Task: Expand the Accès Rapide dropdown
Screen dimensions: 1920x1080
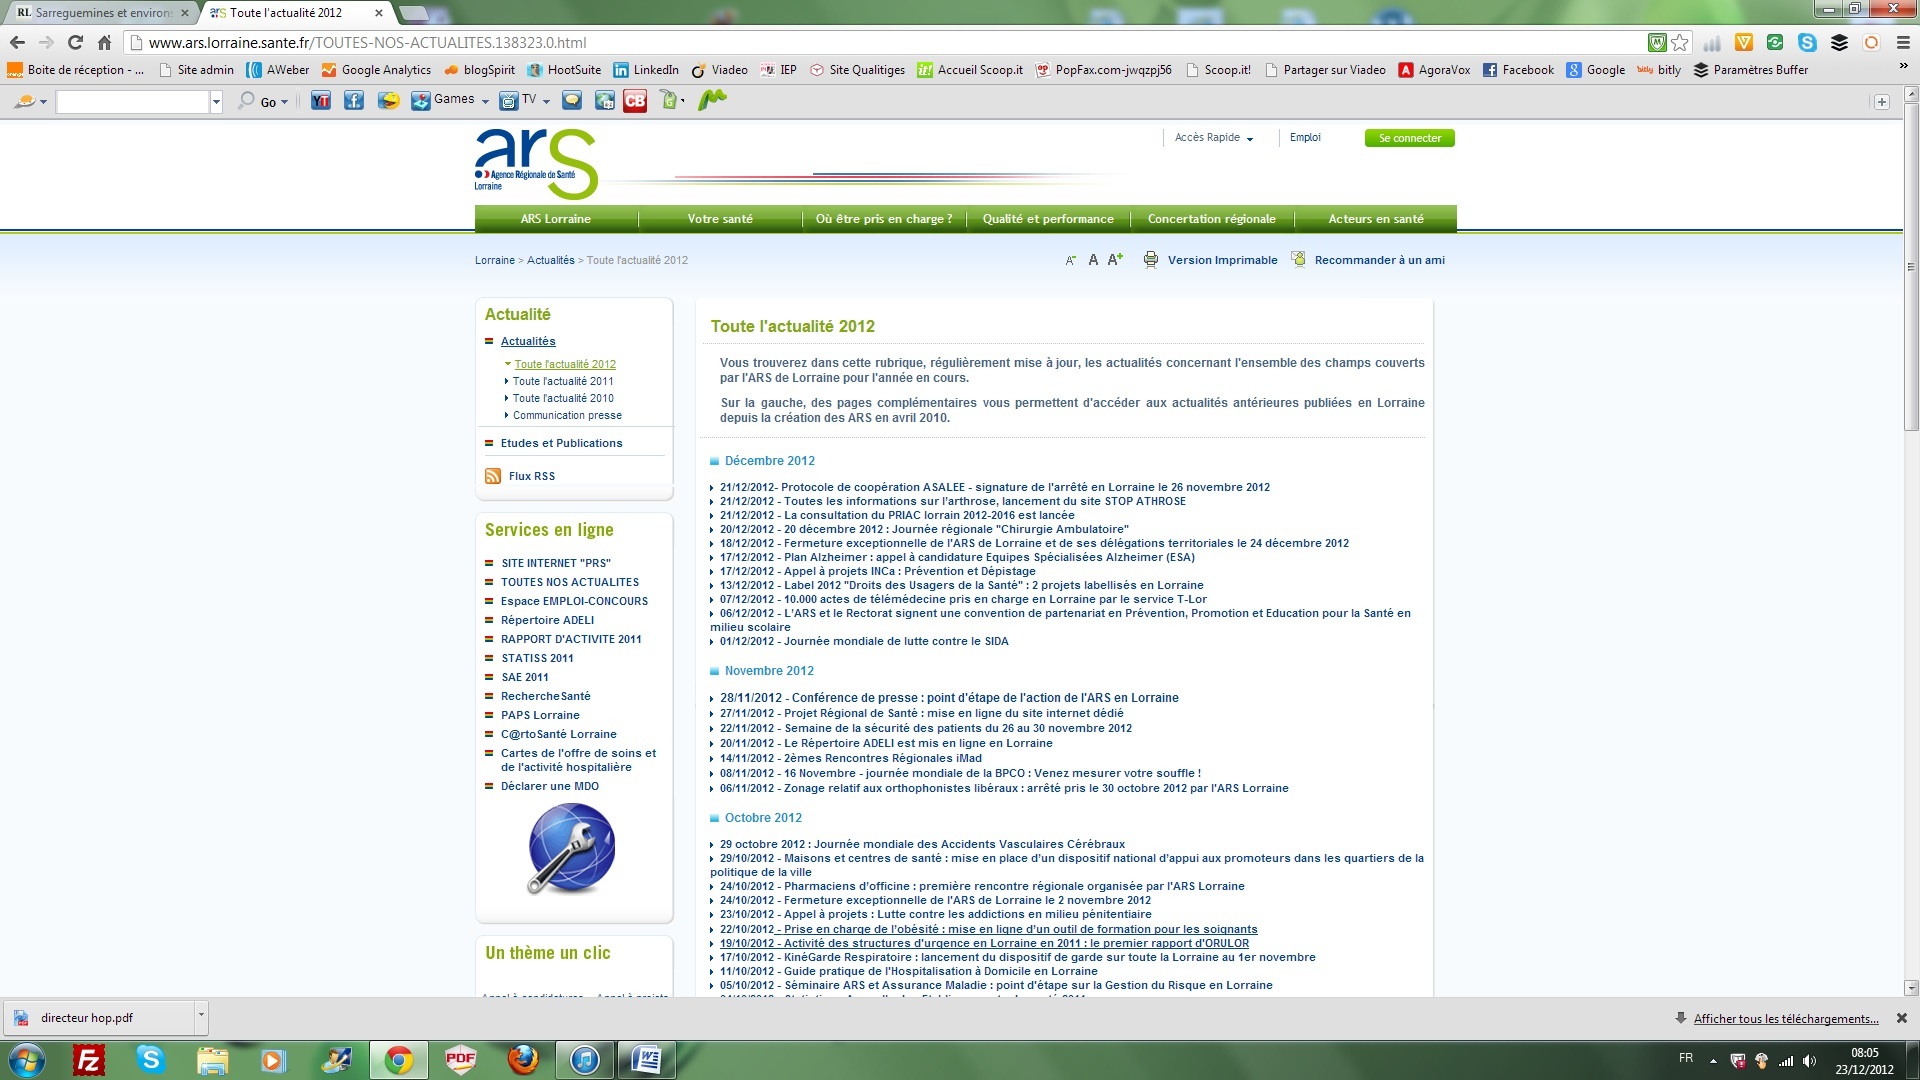Action: (1214, 138)
